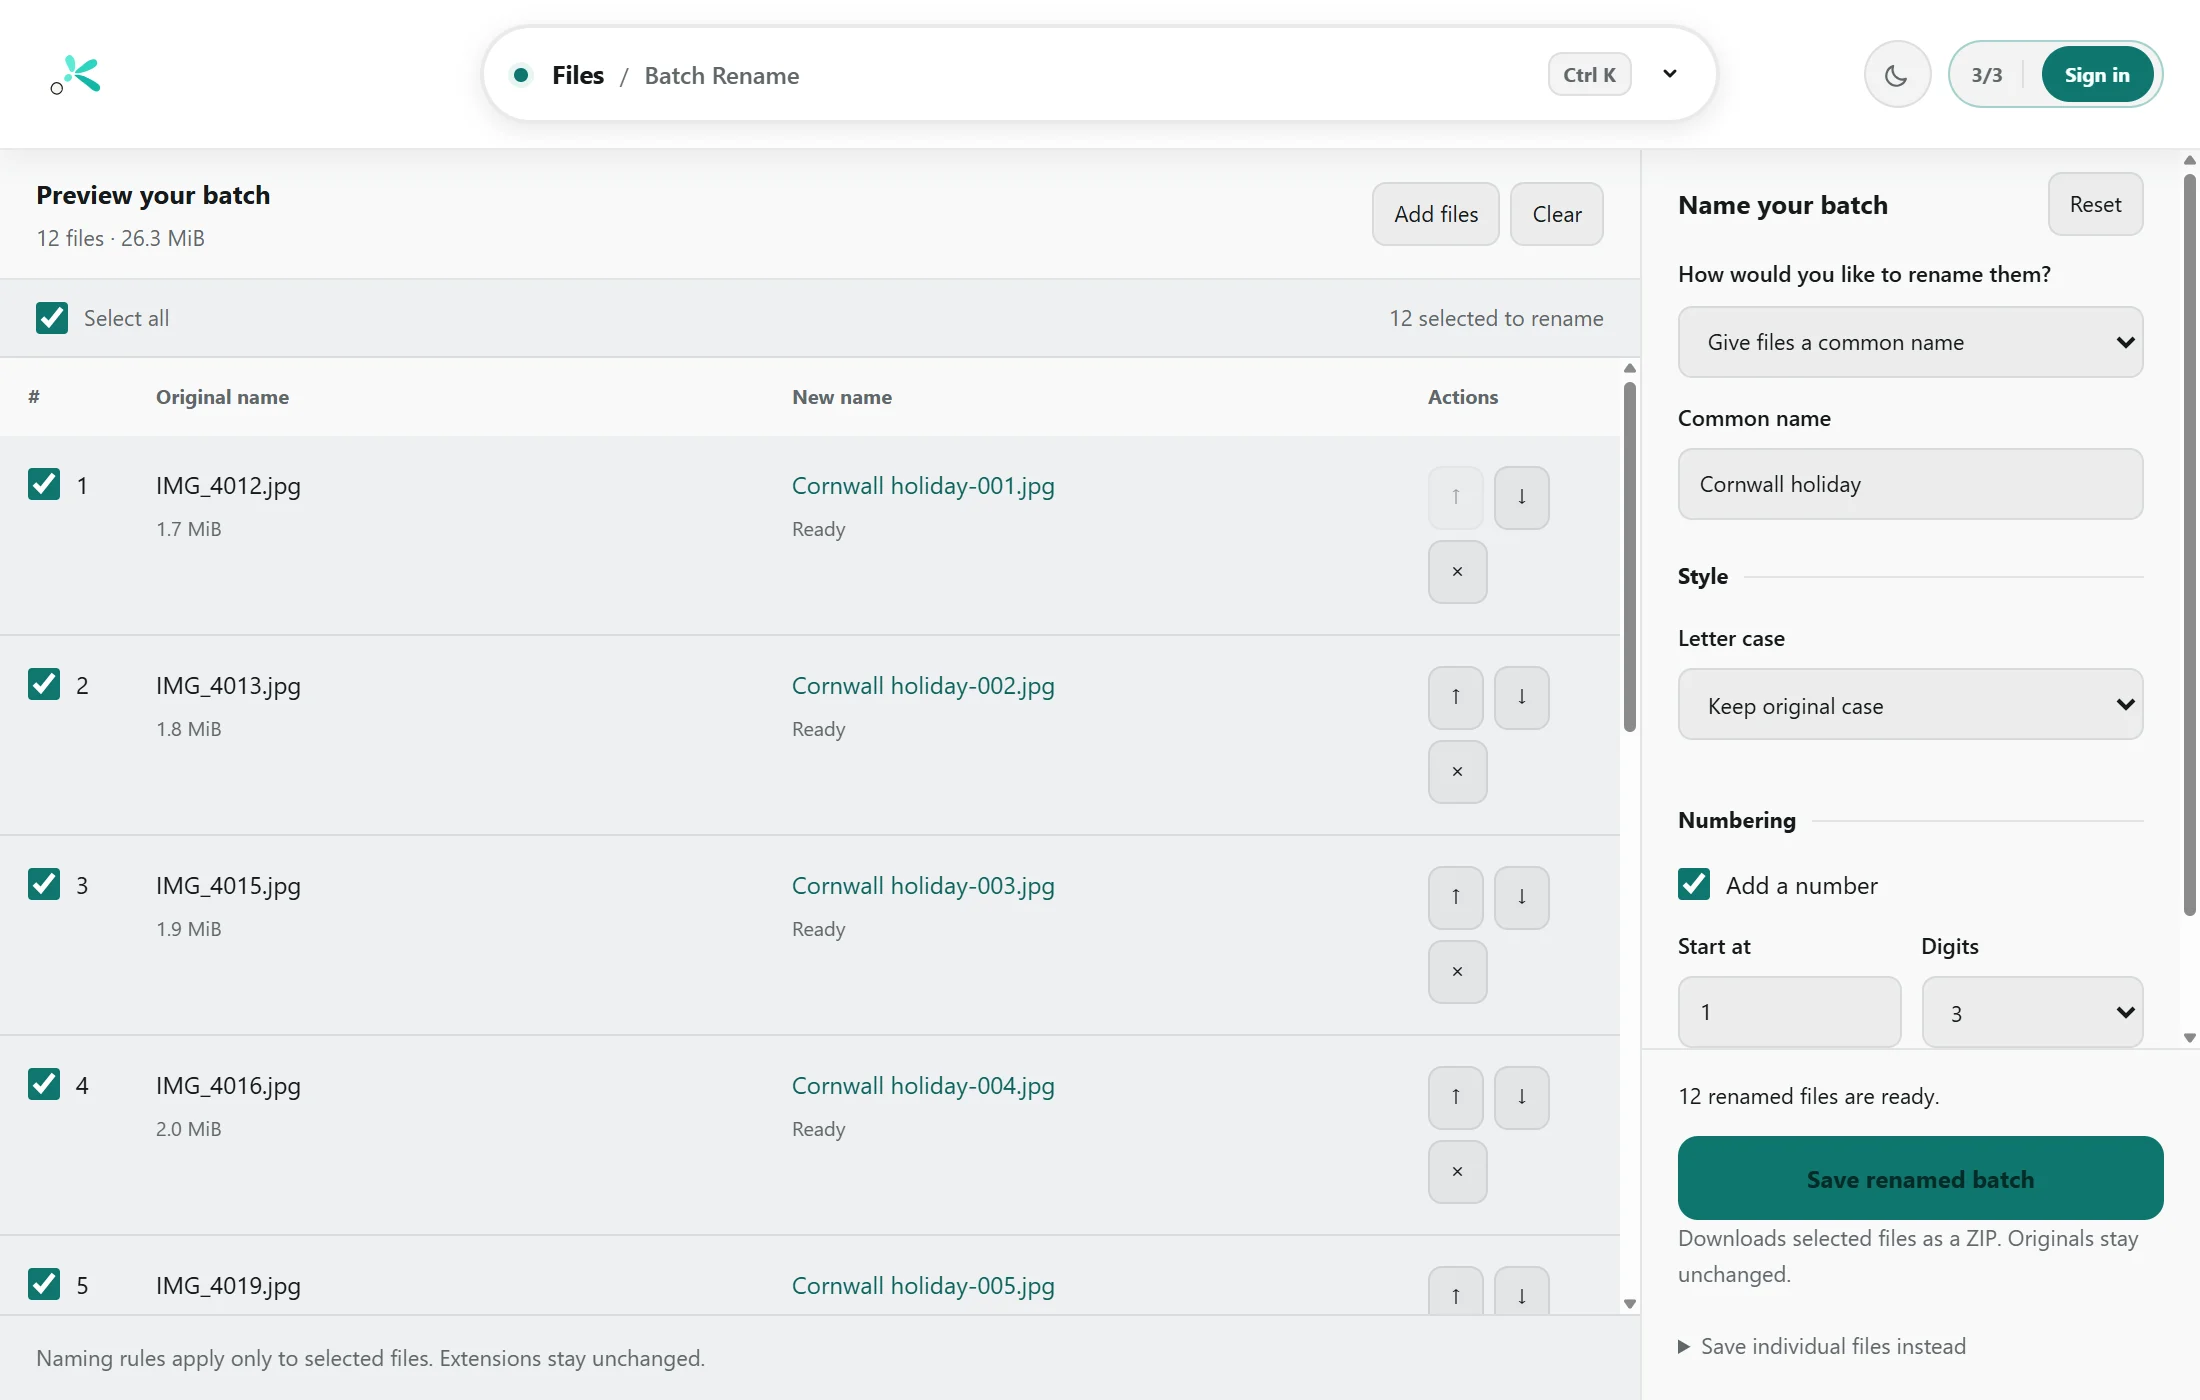Viewport: 2200px width, 1400px height.
Task: Click New name column header
Action: [x=842, y=397]
